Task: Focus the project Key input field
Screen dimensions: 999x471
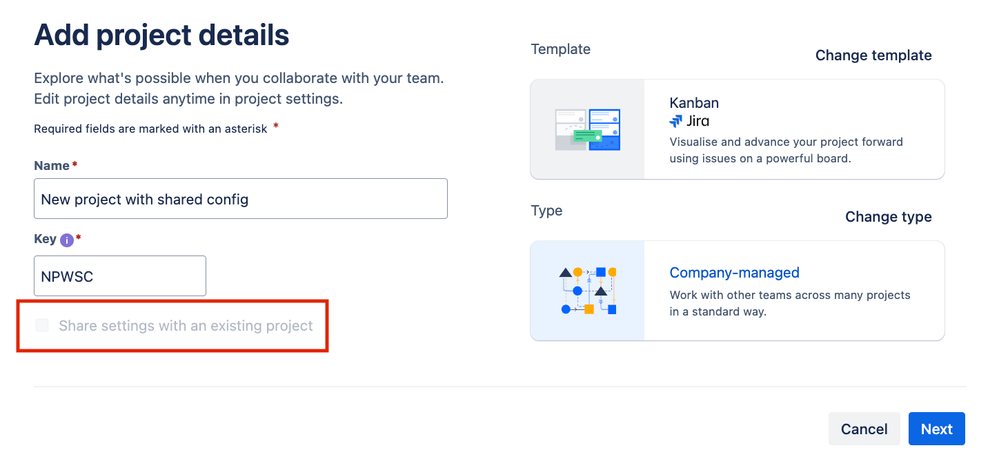Action: tap(120, 276)
